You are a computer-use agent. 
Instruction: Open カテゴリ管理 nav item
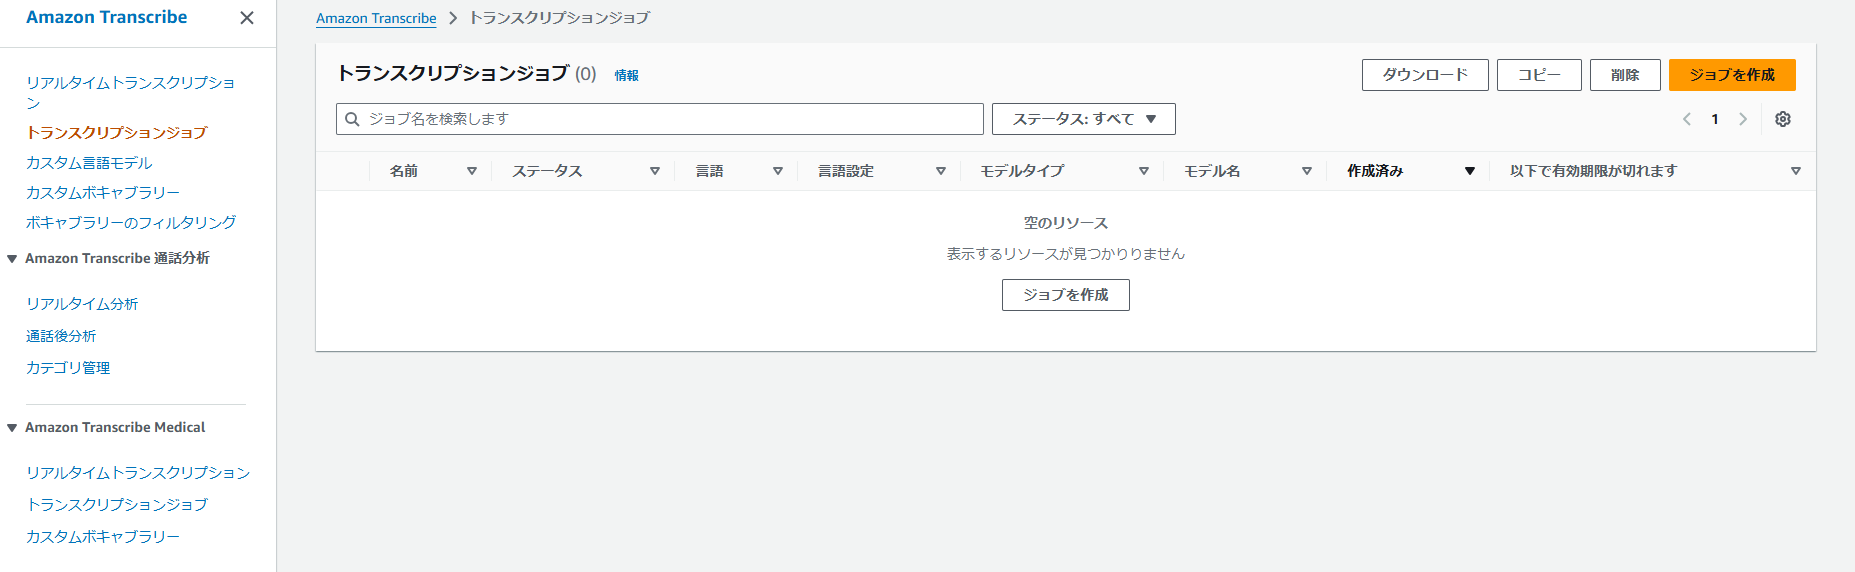coord(68,367)
